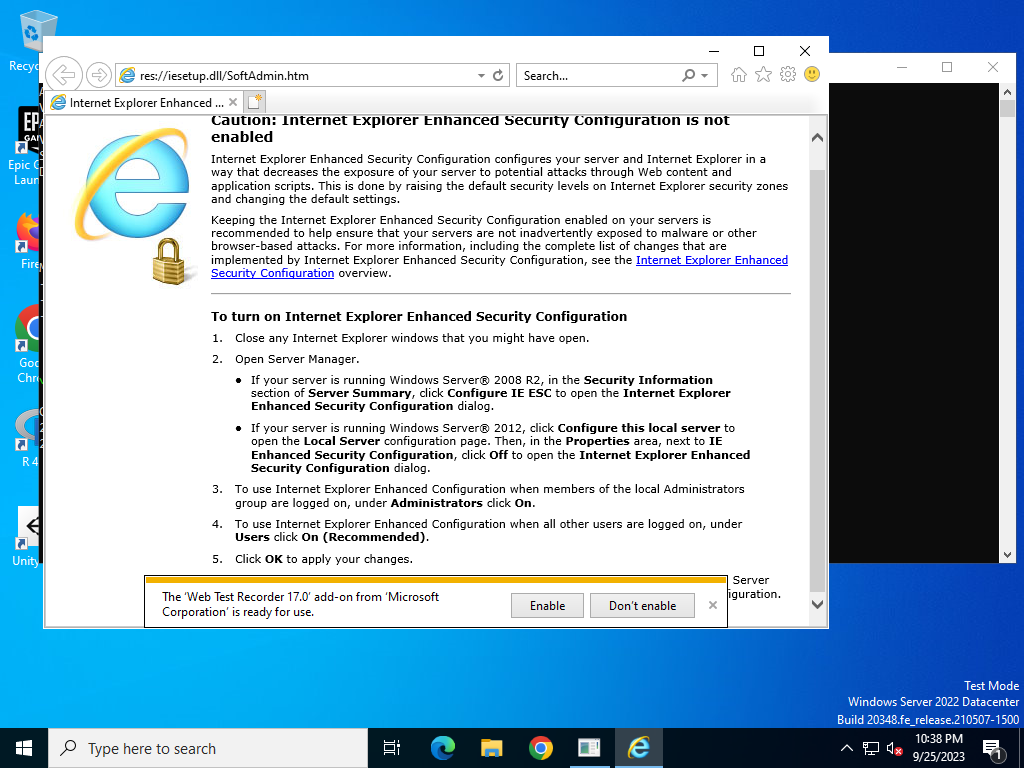Open the Unity desktop shortcut
This screenshot has height=768, width=1024.
[x=27, y=537]
